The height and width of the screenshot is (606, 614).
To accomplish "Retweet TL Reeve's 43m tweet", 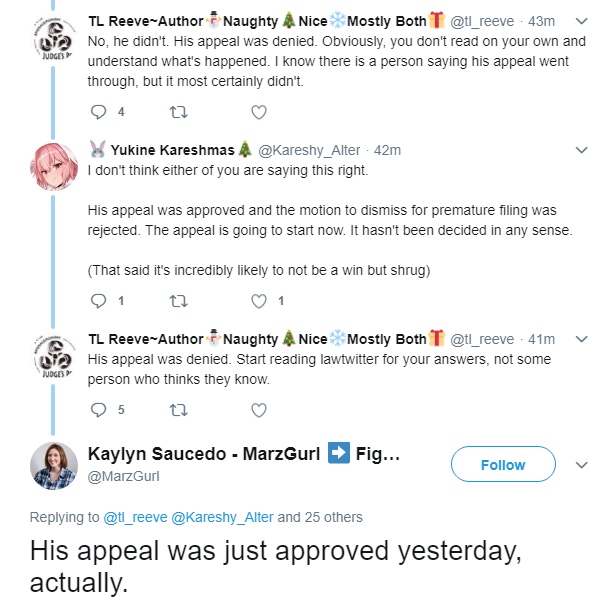I will [x=179, y=112].
